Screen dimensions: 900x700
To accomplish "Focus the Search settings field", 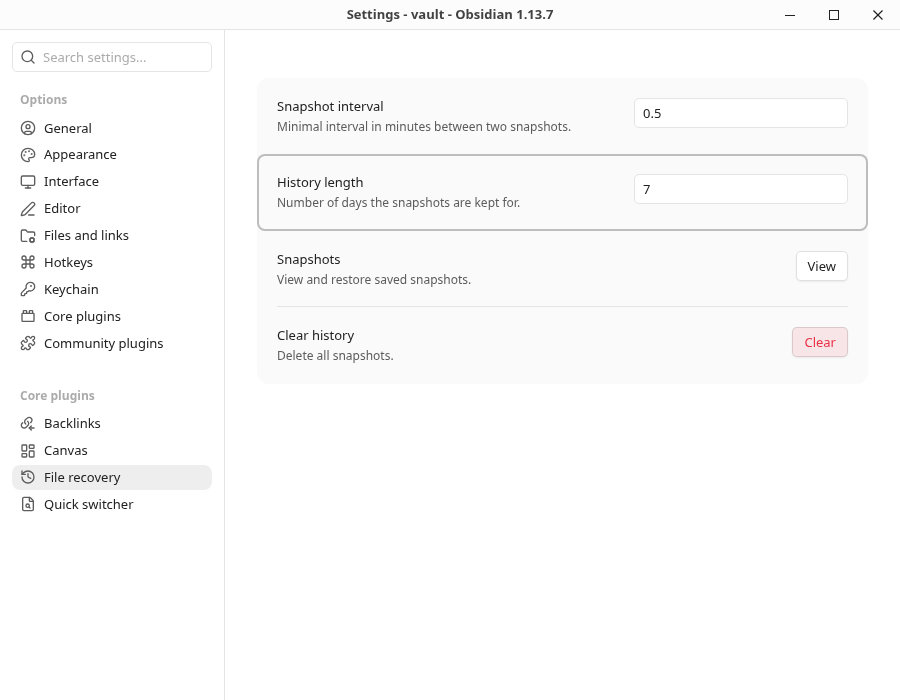I will 112,57.
